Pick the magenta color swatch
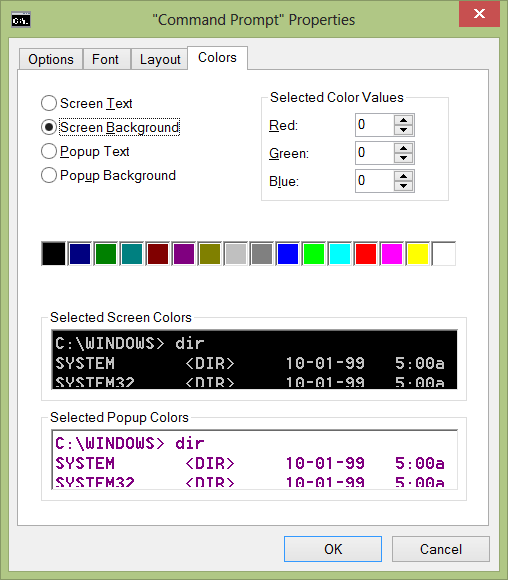This screenshot has width=508, height=580. point(392,254)
